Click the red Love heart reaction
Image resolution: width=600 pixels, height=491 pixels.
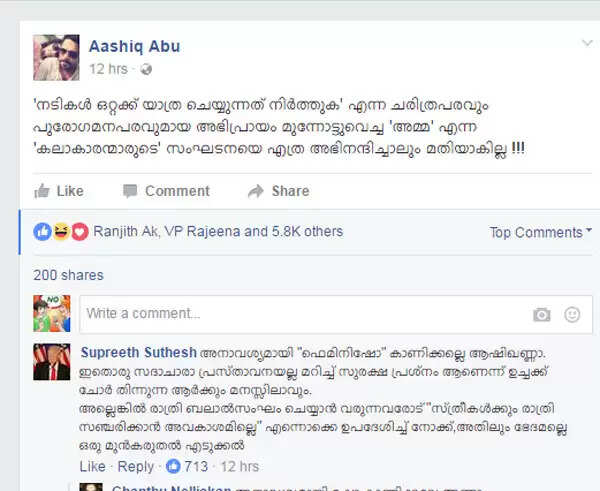tap(80, 232)
